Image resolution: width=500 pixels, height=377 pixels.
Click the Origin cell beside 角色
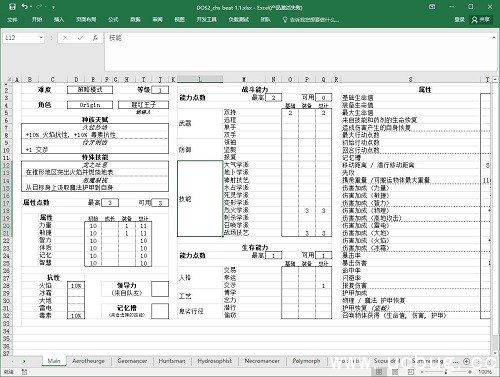pos(90,105)
